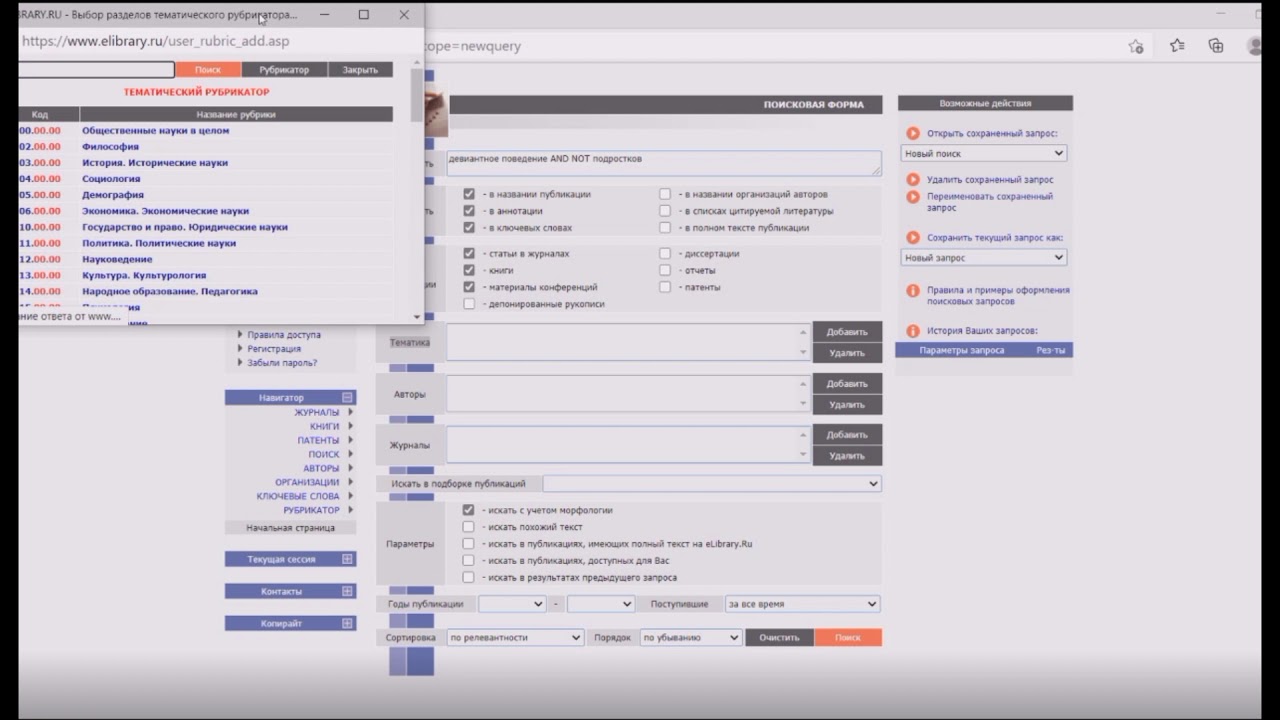Image resolution: width=1280 pixels, height=720 pixels.
Task: Click arrow icon next to КЛЮЧЕВЫЕ СЛОВА
Action: (x=350, y=496)
